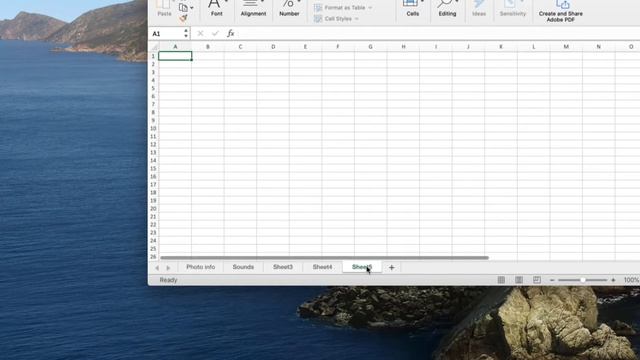640x360 pixels.
Task: Select the Format Painter brush icon
Action: [x=183, y=18]
